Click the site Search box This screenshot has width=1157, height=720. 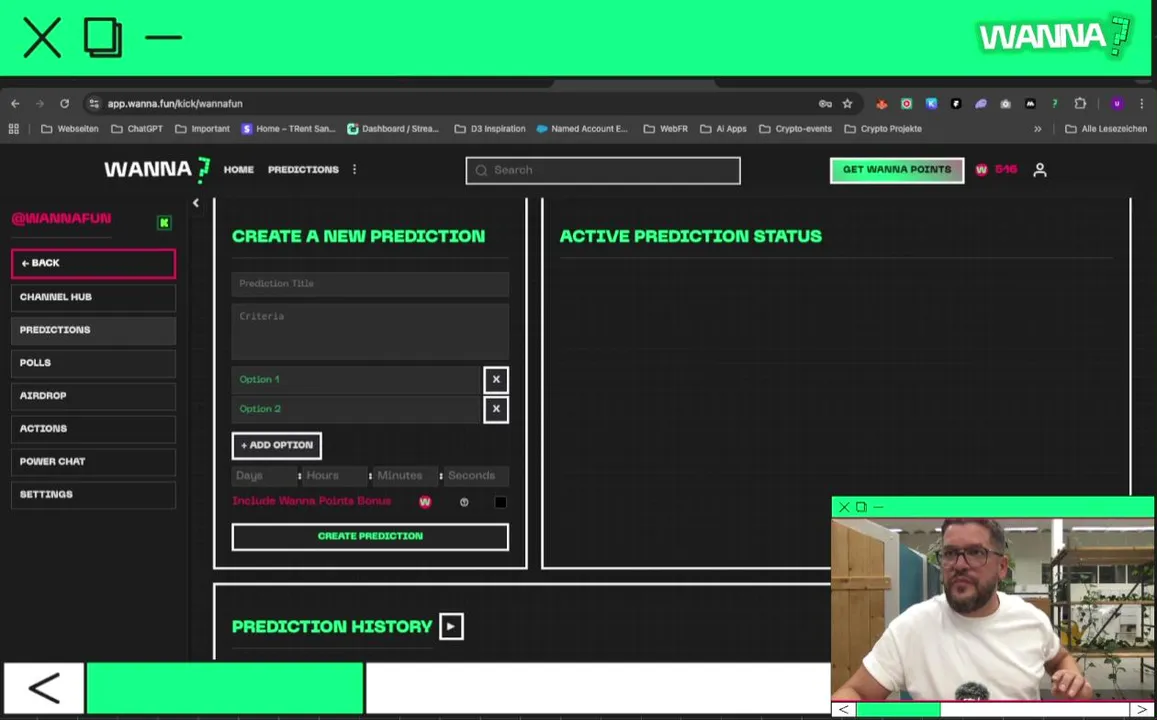click(603, 170)
